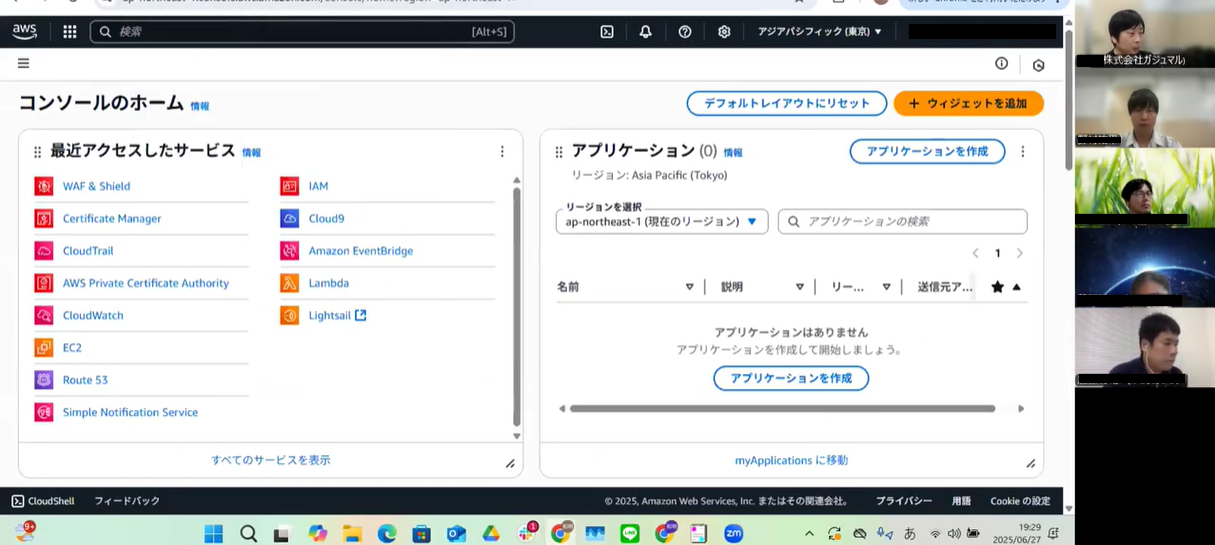The width and height of the screenshot is (1215, 545).
Task: Click the Amazon EventBridge service icon
Action: coord(289,251)
